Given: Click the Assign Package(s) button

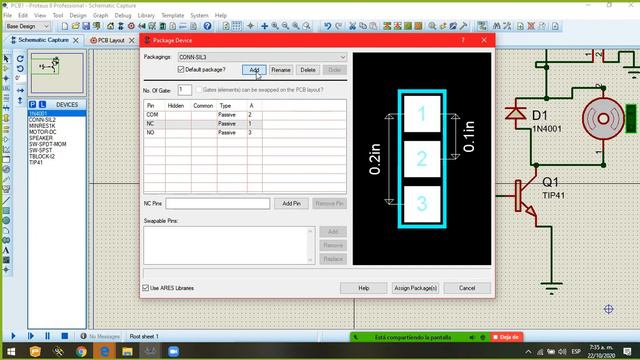Looking at the screenshot, I should 416,288.
